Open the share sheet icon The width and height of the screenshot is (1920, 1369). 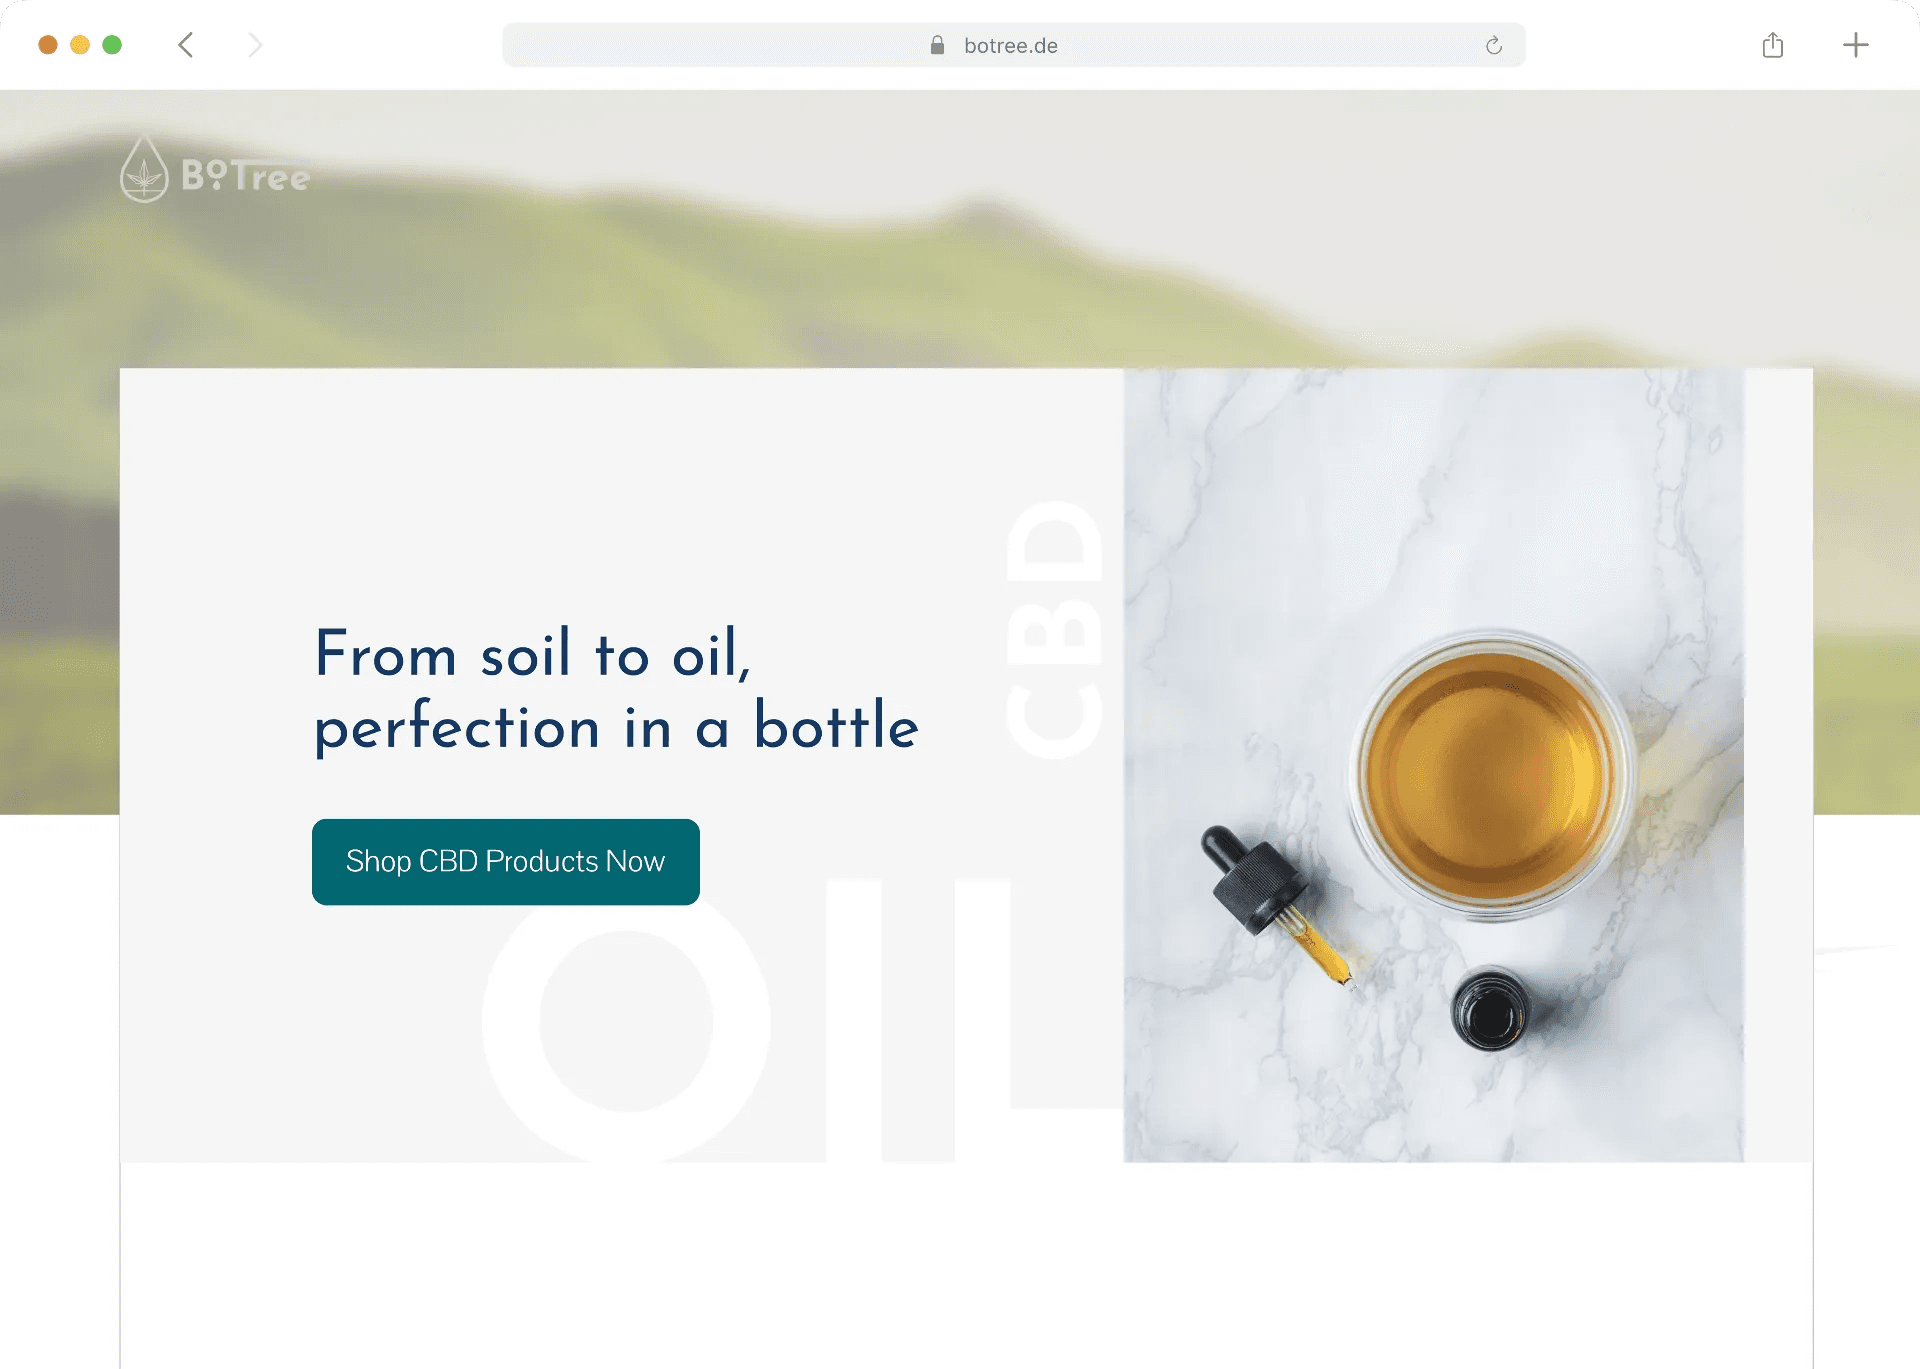click(x=1773, y=45)
